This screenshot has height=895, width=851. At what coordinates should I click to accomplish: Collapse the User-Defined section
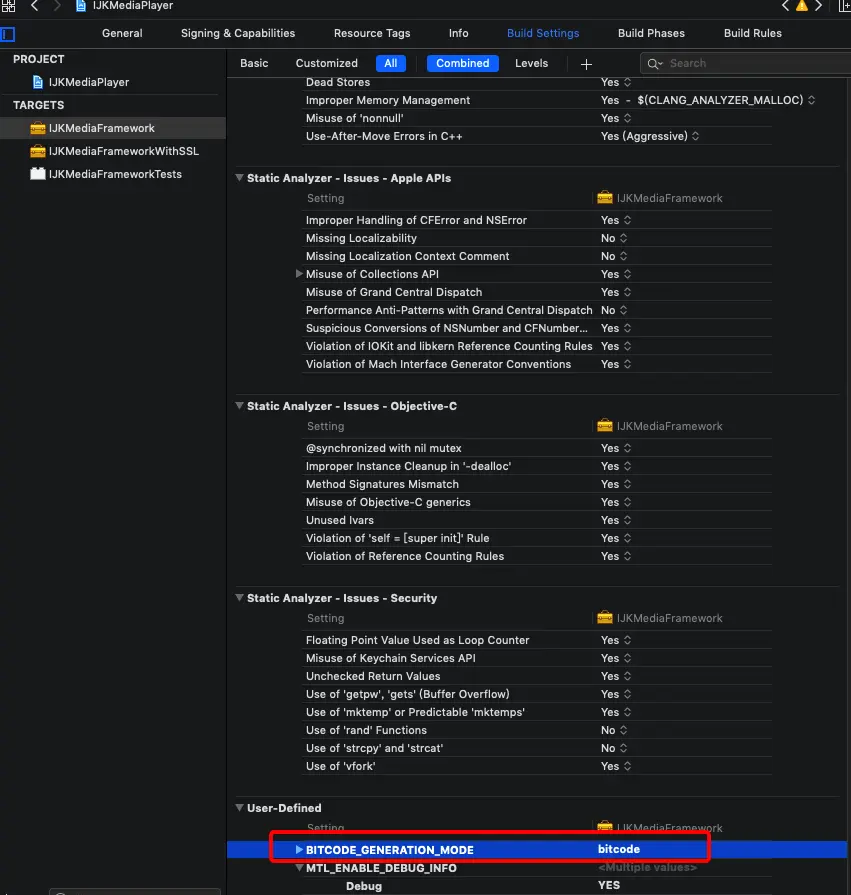[x=239, y=808]
